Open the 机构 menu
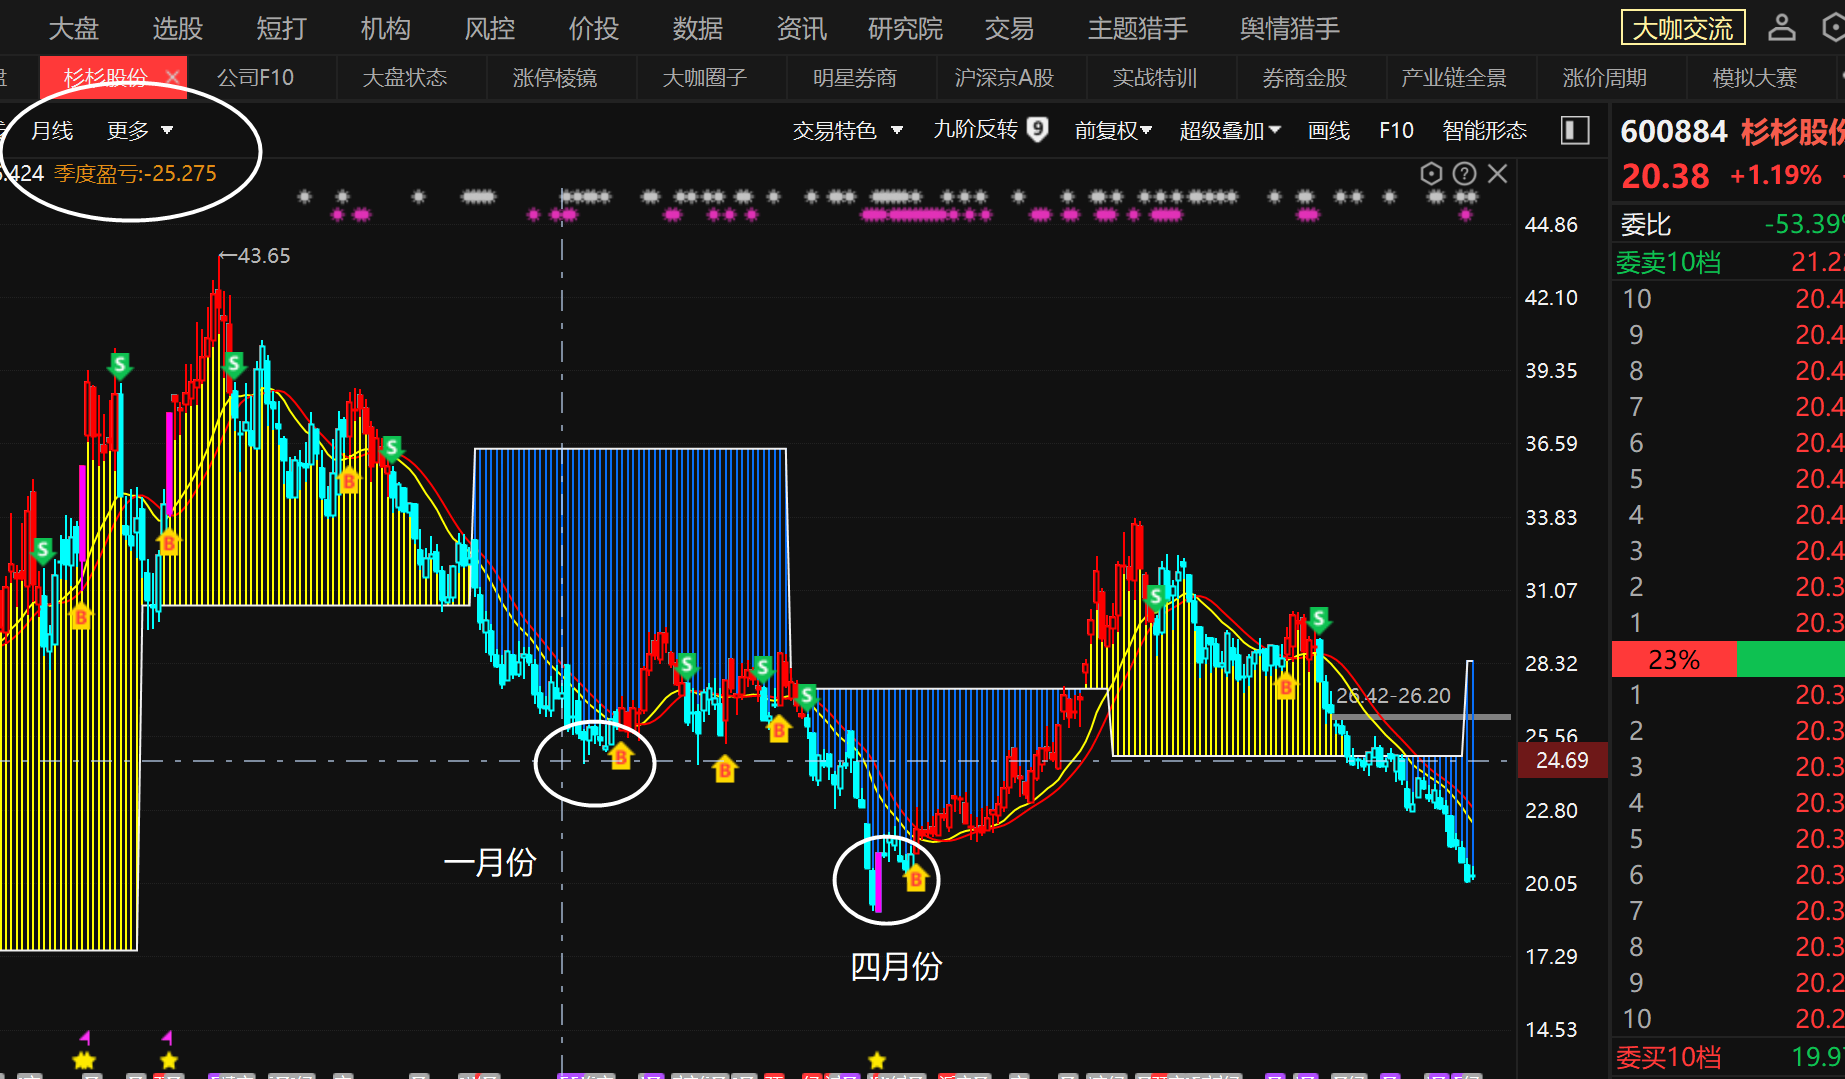 [x=386, y=28]
